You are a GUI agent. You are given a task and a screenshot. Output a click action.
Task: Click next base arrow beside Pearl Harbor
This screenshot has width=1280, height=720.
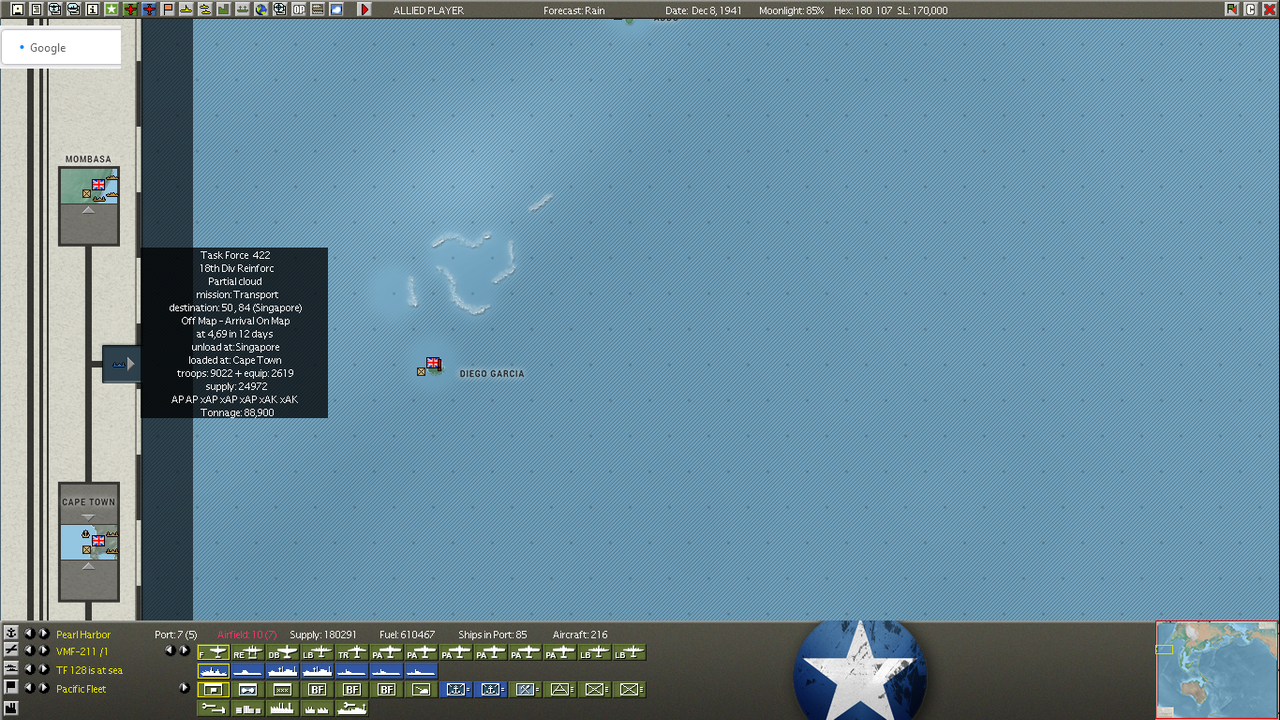(x=44, y=634)
